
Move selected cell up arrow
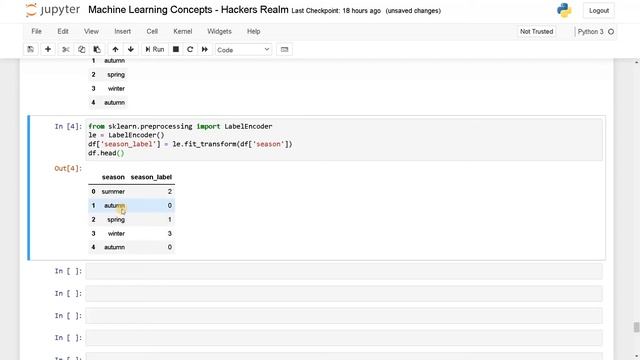pyautogui.click(x=115, y=49)
